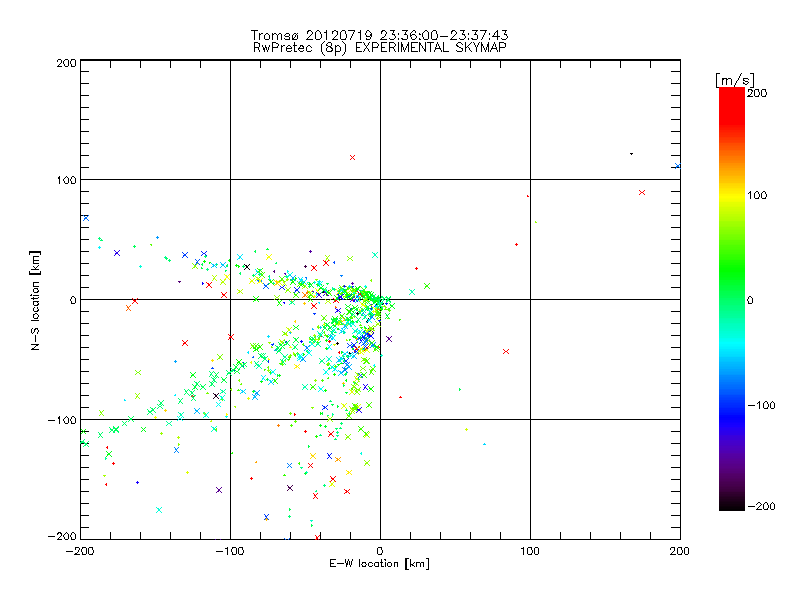Click the x-axis tick label '100'
The width and height of the screenshot is (800, 600).
[x=530, y=551]
